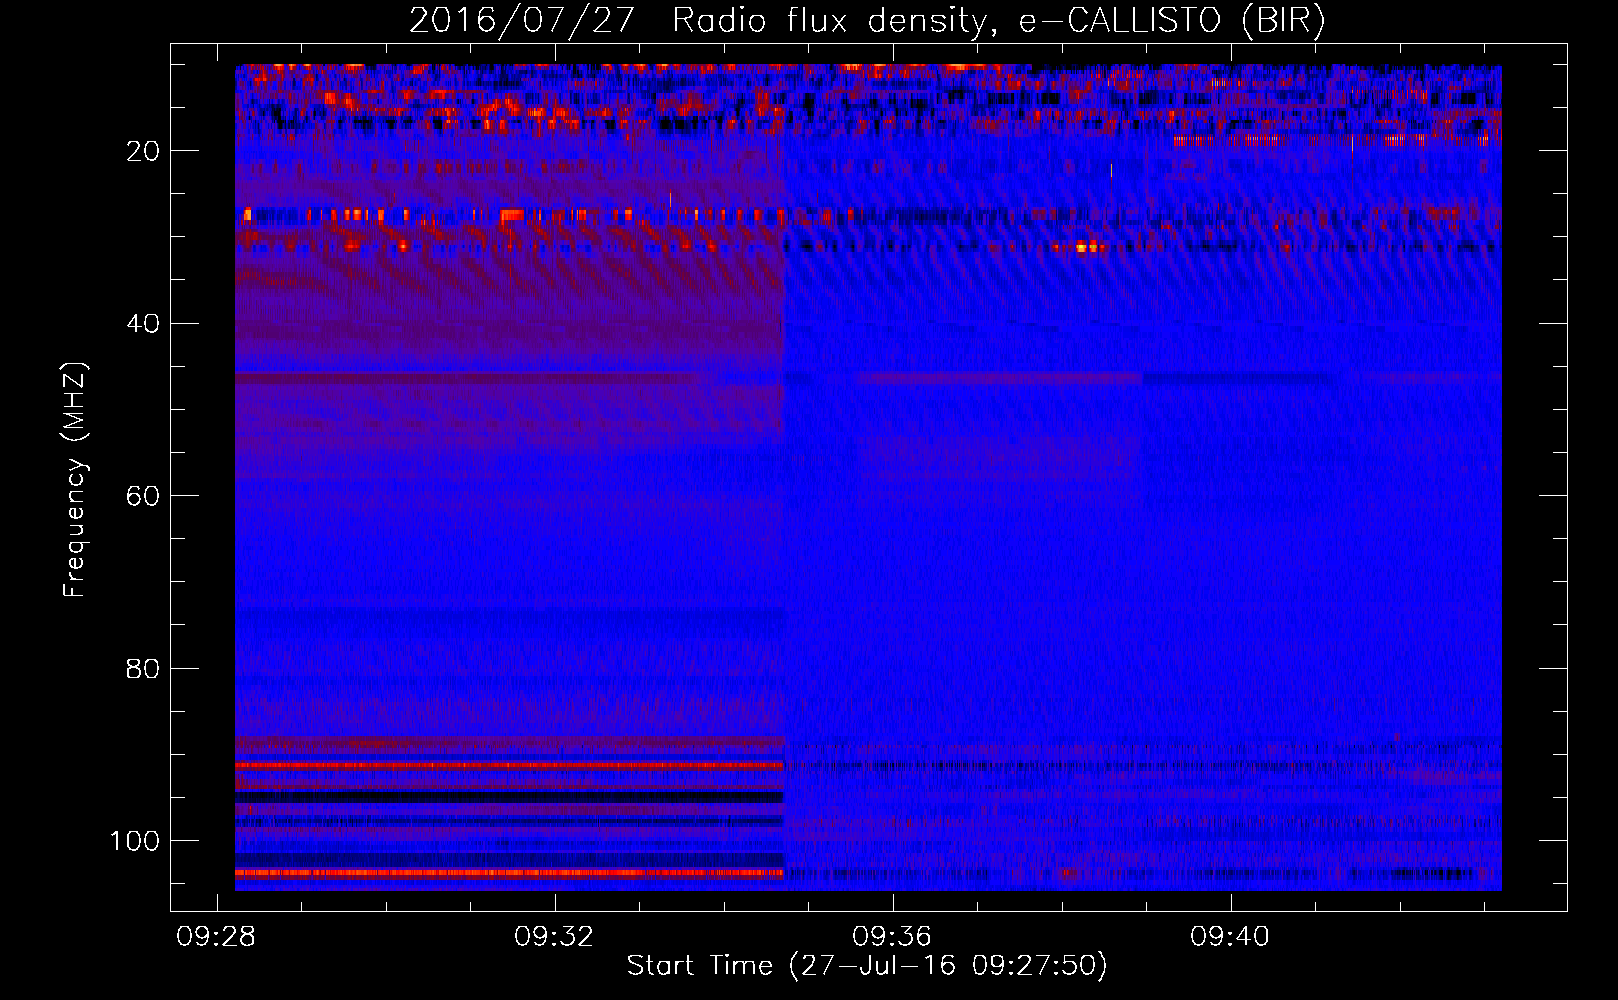Viewport: 1618px width, 1000px height.
Task: Click the time tick label '09:36'
Action: (892, 937)
